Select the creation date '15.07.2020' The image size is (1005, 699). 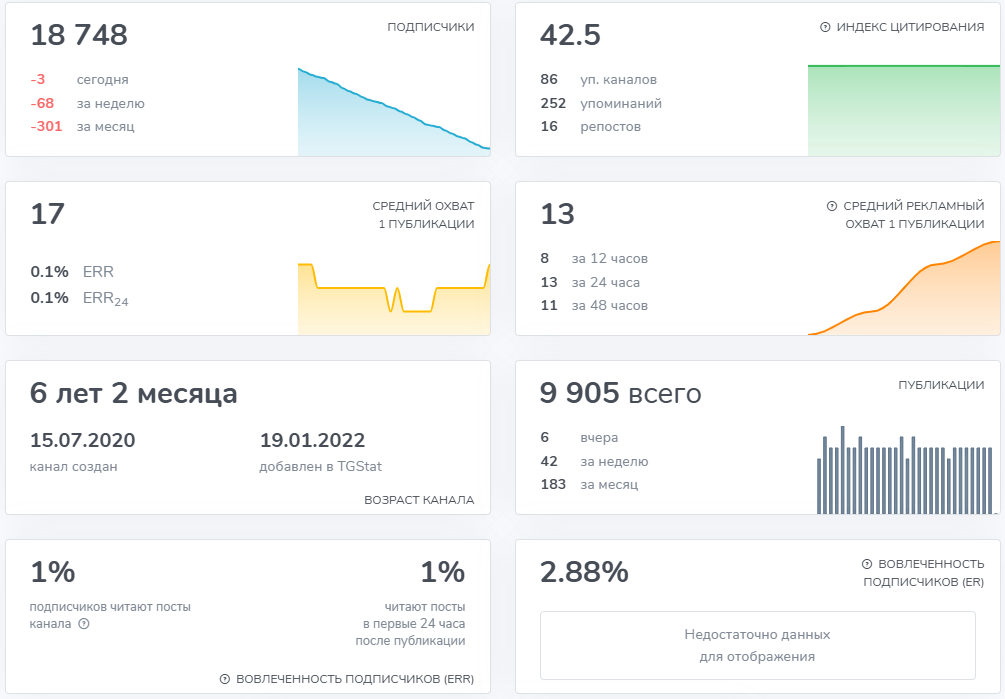tap(83, 440)
